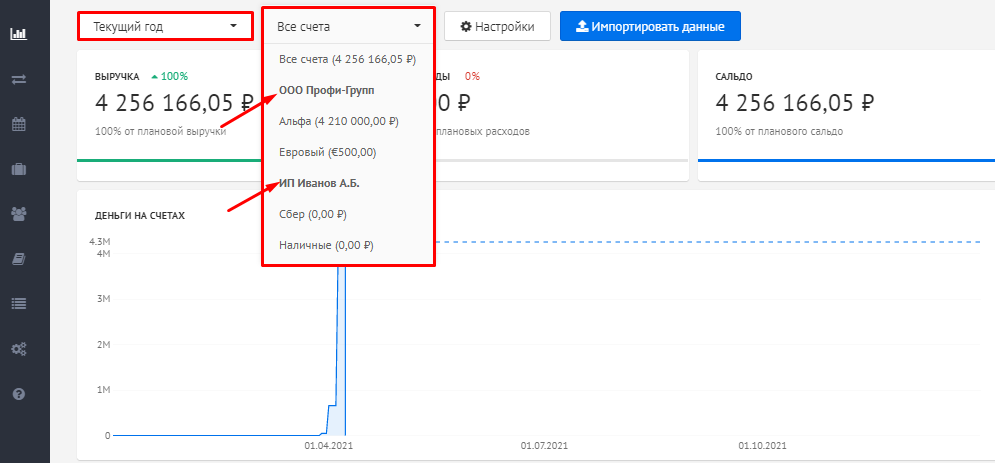This screenshot has height=463, width=995.
Task: Click the ВЫРУЧКА card heading
Action: [x=117, y=76]
